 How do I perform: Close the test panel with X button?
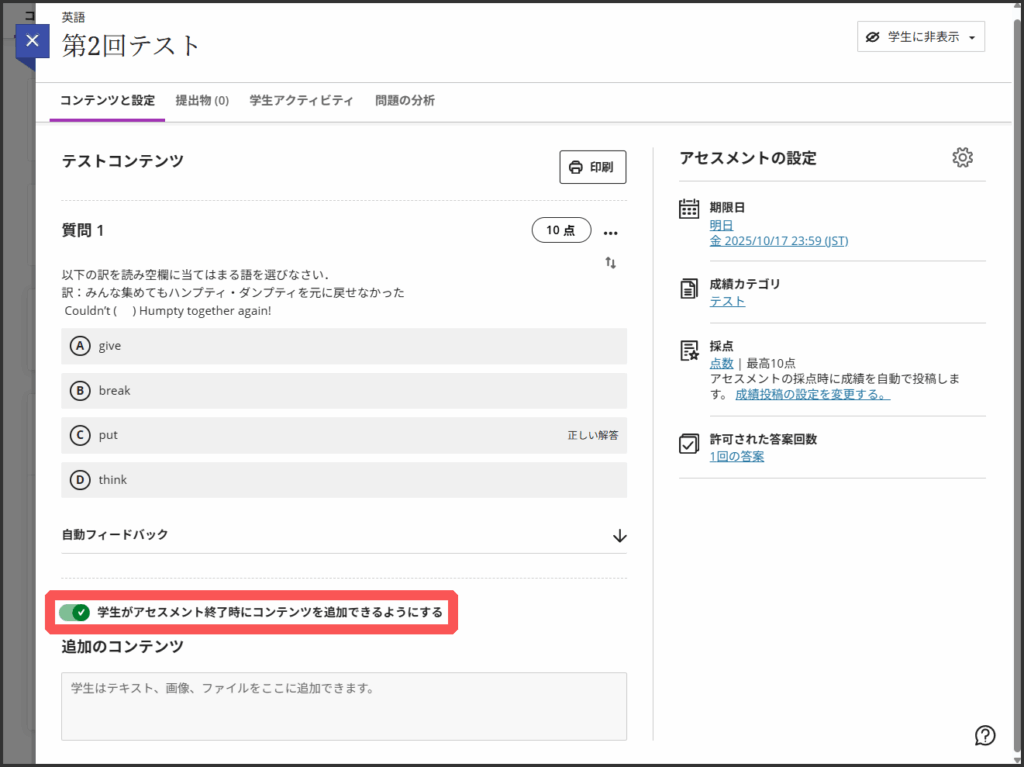tap(32, 41)
